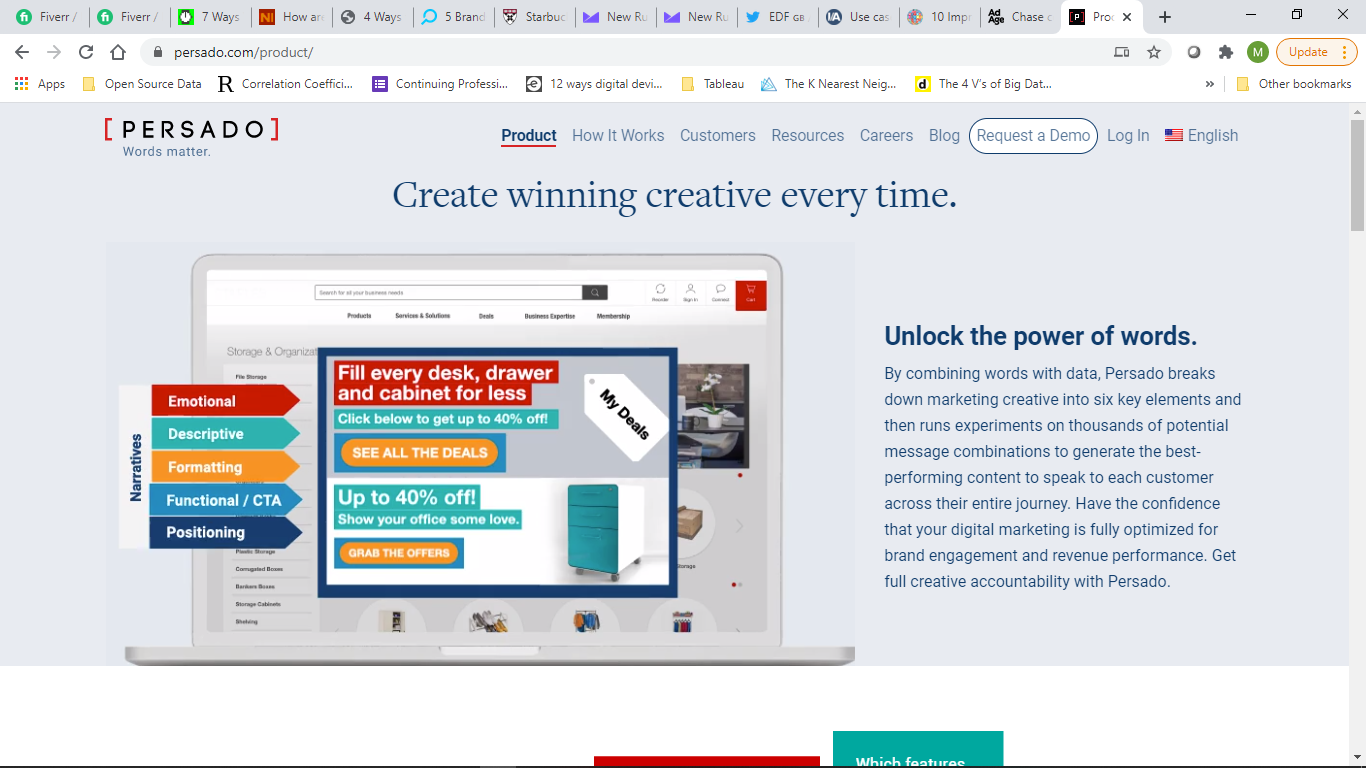
Task: Open the Resources menu
Action: 808,135
